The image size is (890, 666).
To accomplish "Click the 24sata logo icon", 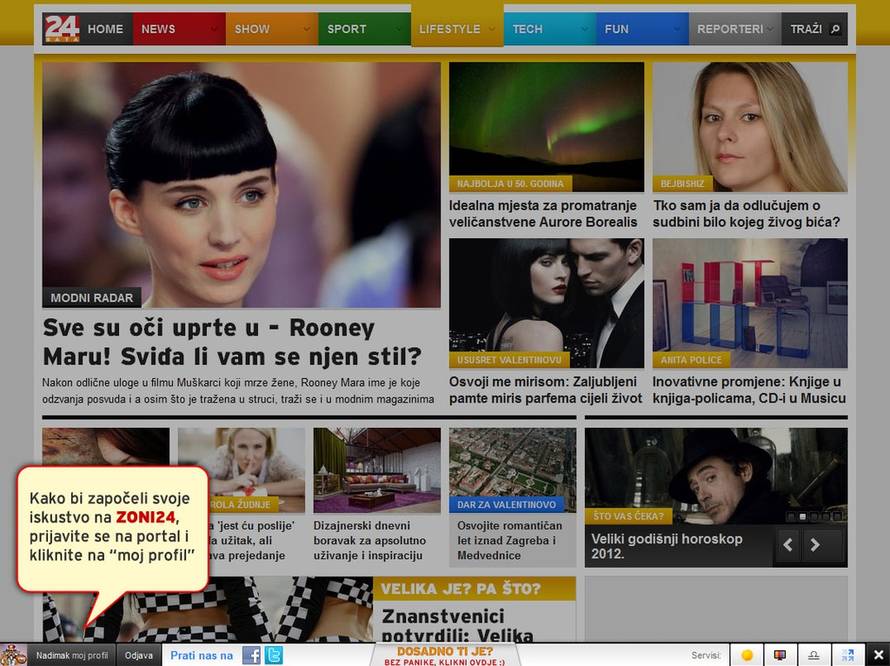I will point(61,29).
